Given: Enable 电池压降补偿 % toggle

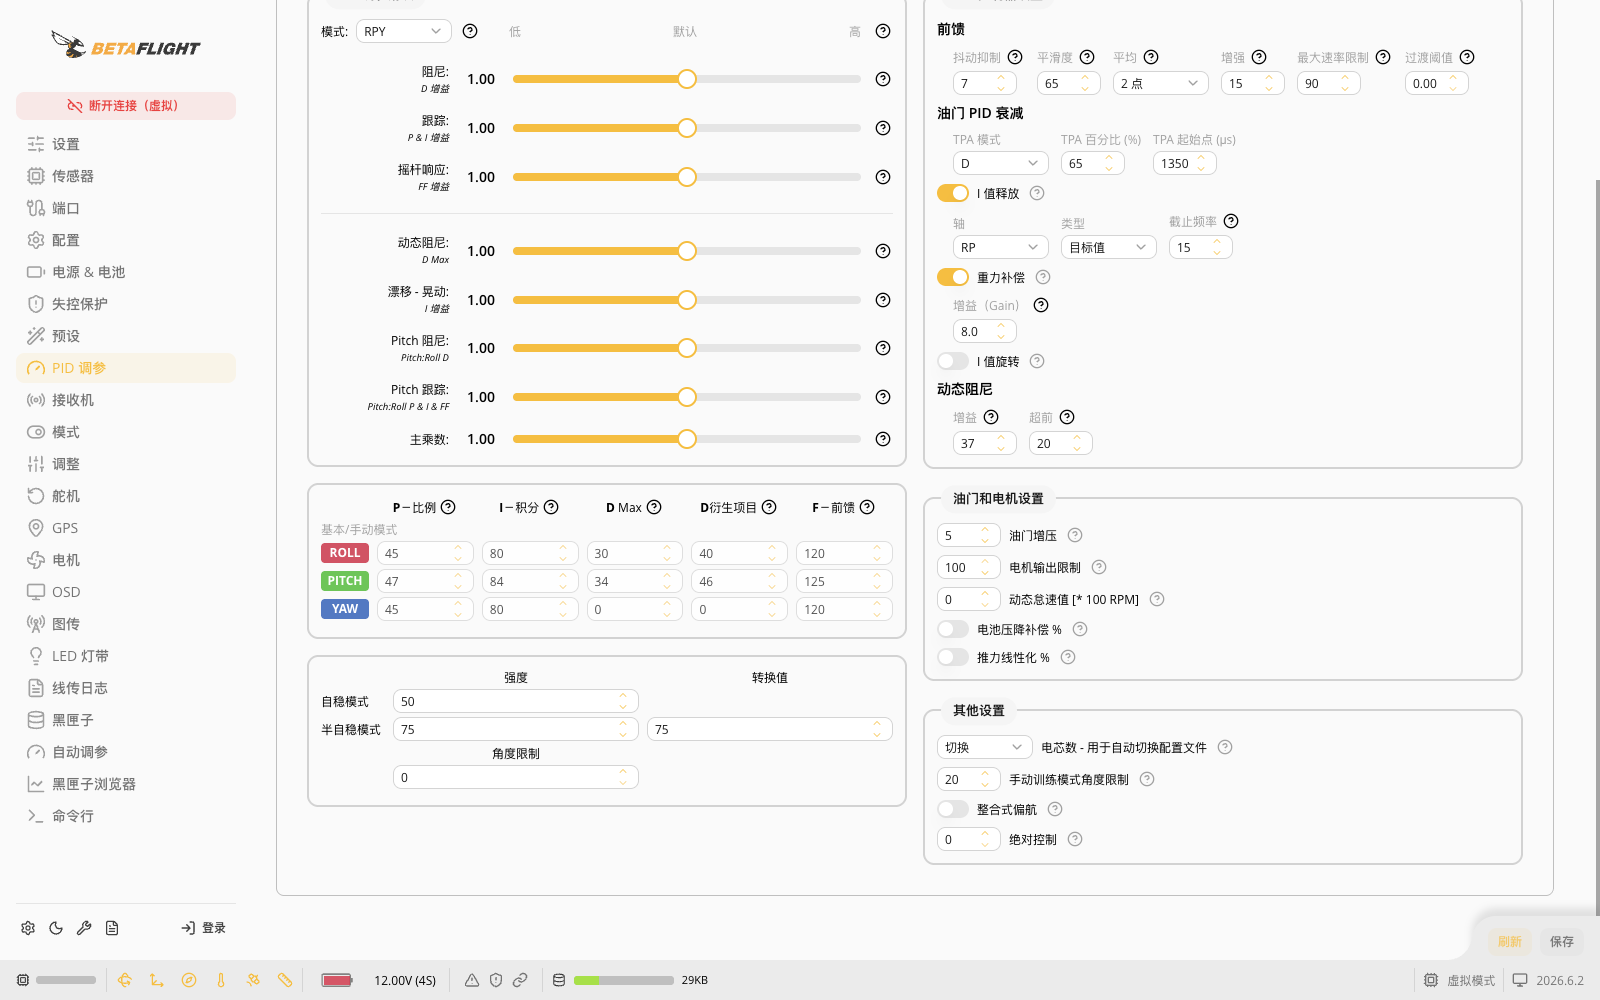Looking at the screenshot, I should (x=953, y=629).
